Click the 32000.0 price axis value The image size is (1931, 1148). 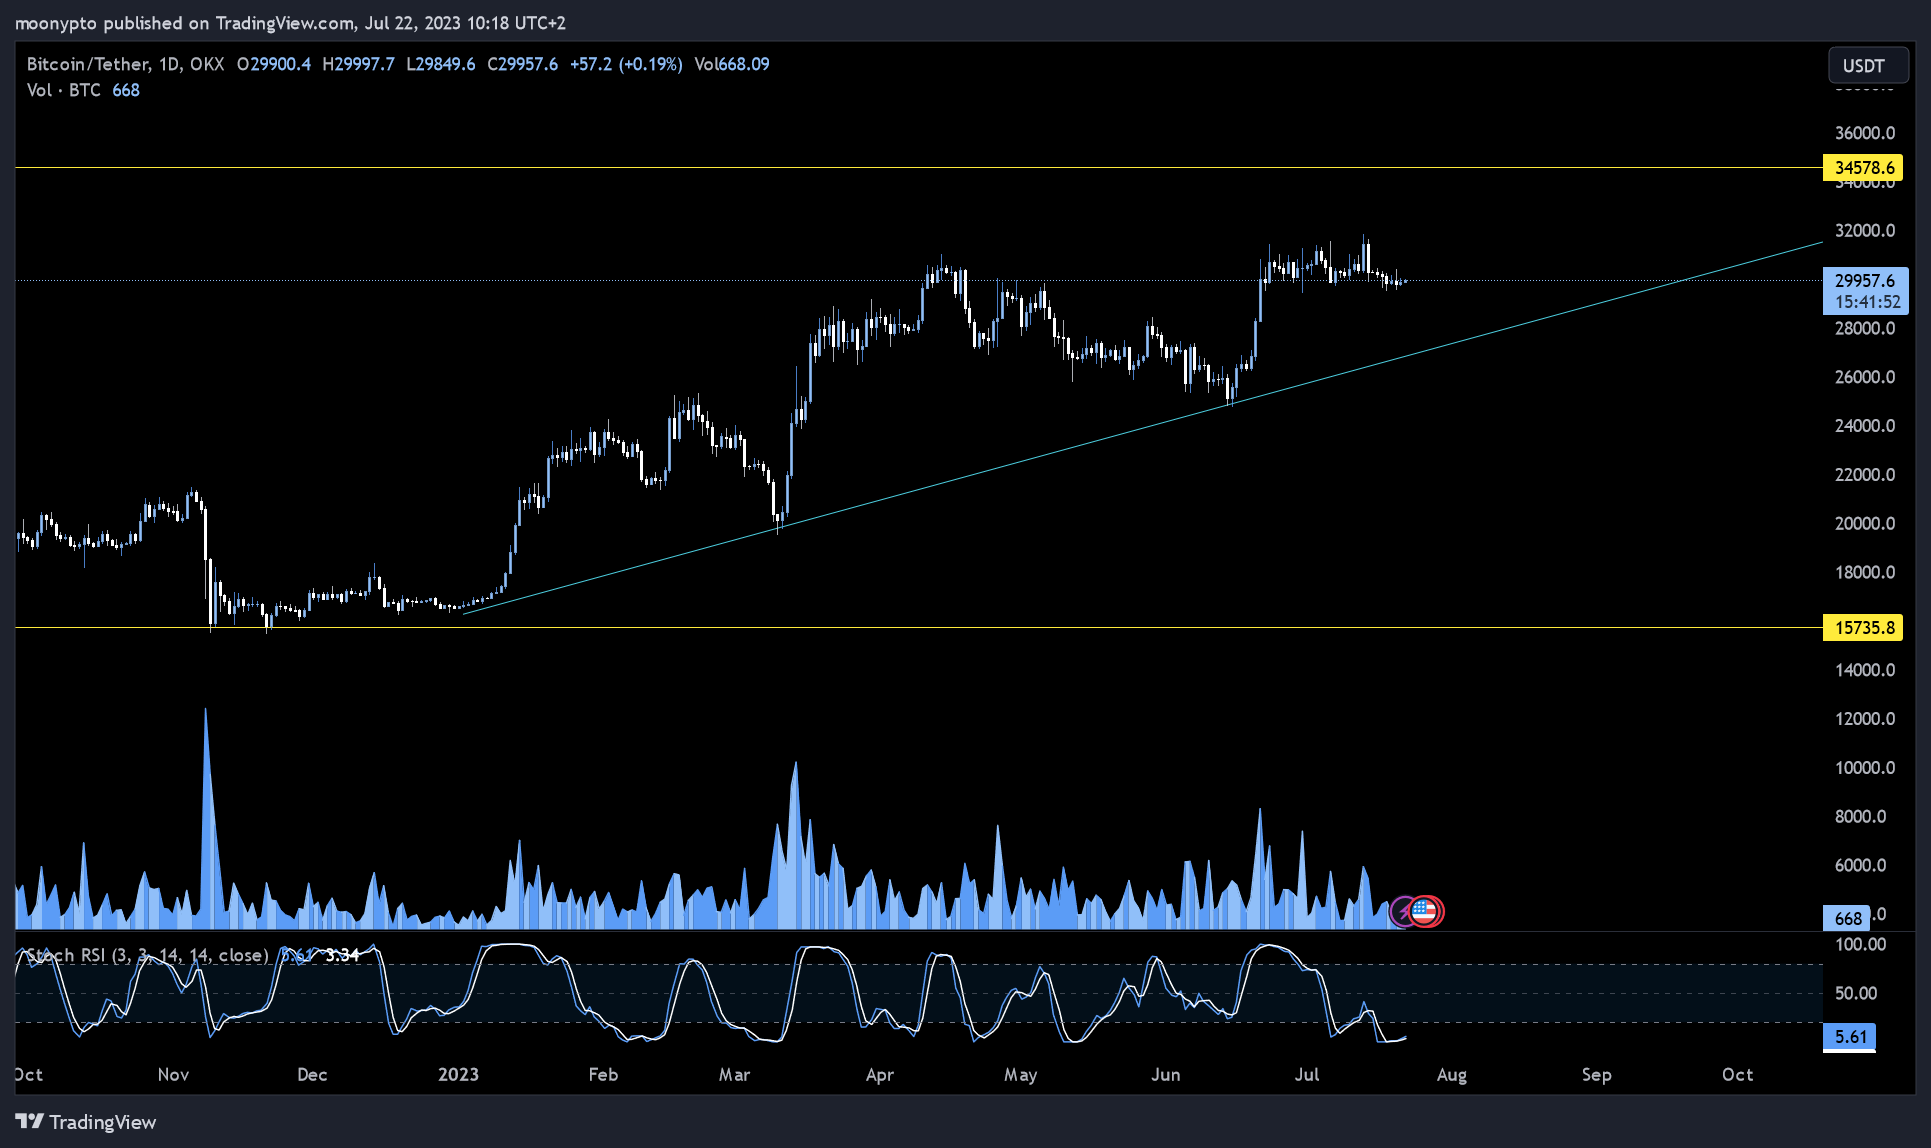coord(1865,231)
